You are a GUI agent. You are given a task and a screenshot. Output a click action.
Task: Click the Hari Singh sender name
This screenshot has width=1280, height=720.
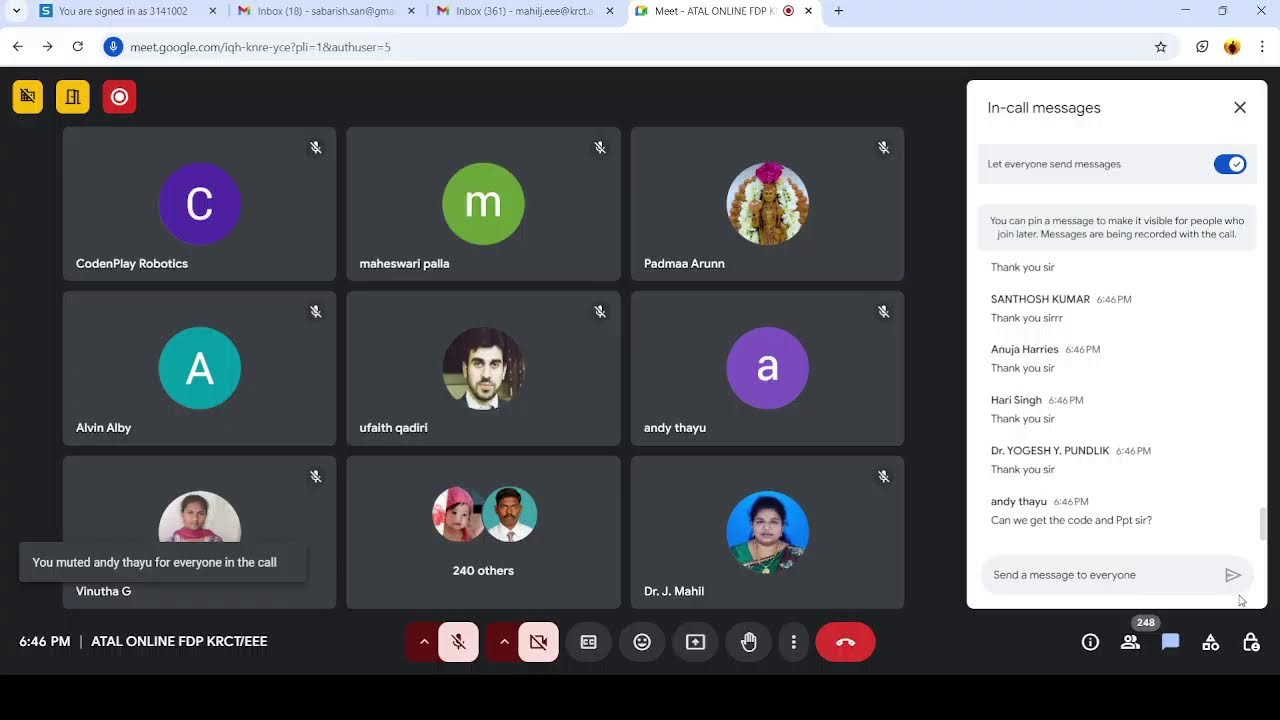click(x=1016, y=400)
